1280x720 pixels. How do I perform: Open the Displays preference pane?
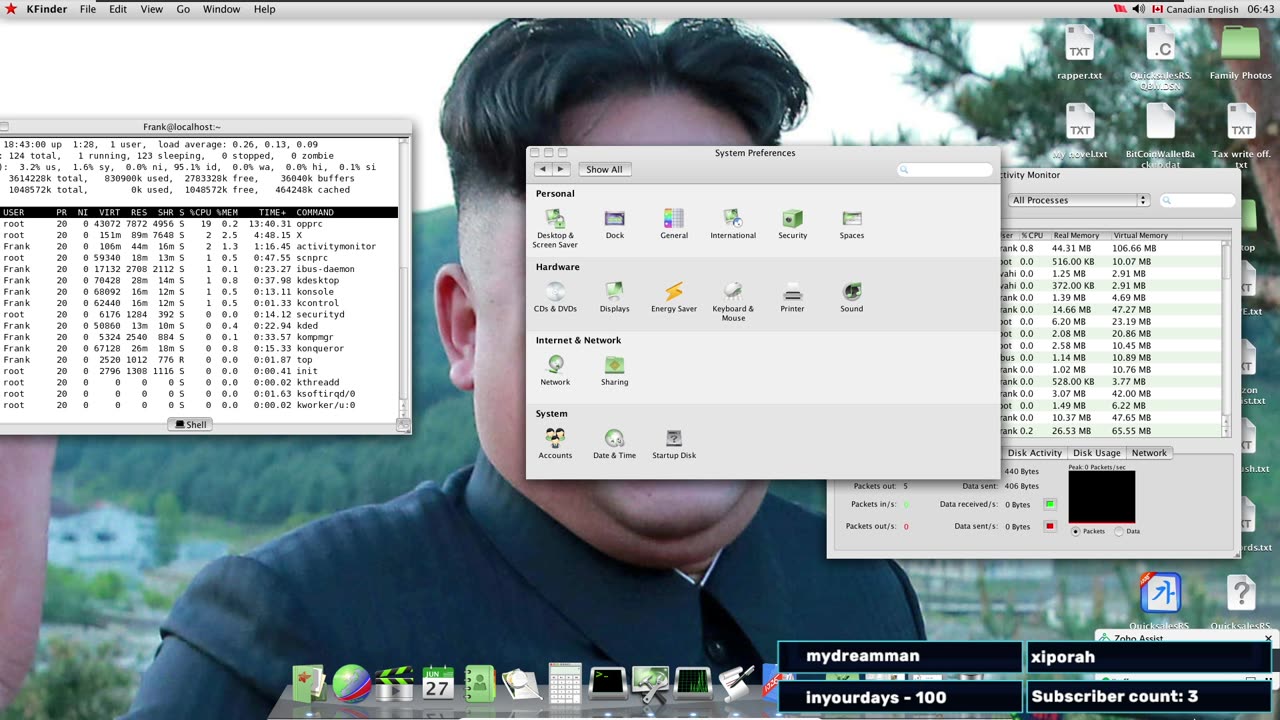tap(614, 297)
